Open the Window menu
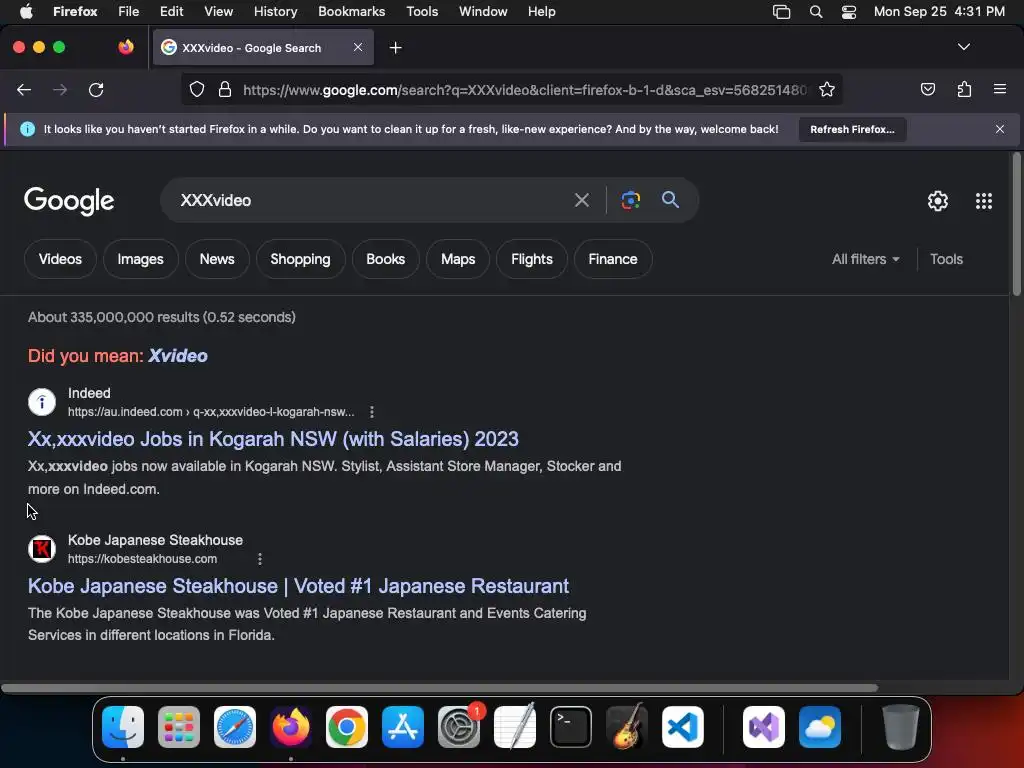The image size is (1024, 768). coord(483,12)
